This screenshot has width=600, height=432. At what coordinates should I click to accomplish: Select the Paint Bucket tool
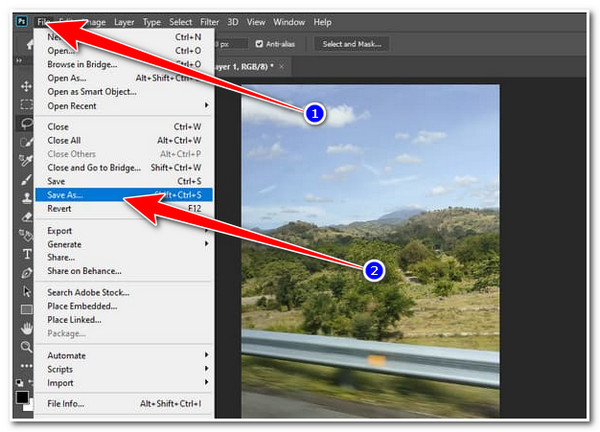26,235
